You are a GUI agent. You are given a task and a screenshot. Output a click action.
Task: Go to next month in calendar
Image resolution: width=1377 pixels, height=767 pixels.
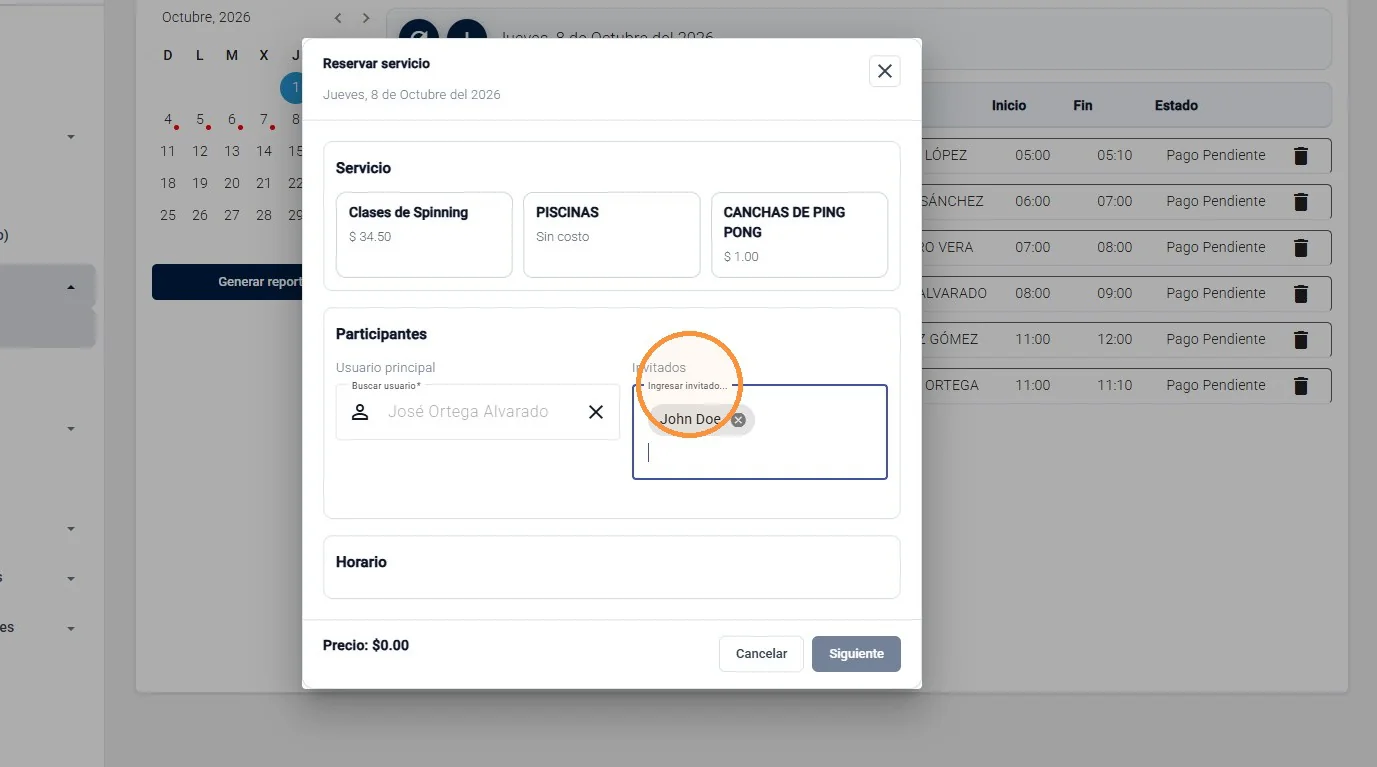click(x=366, y=18)
